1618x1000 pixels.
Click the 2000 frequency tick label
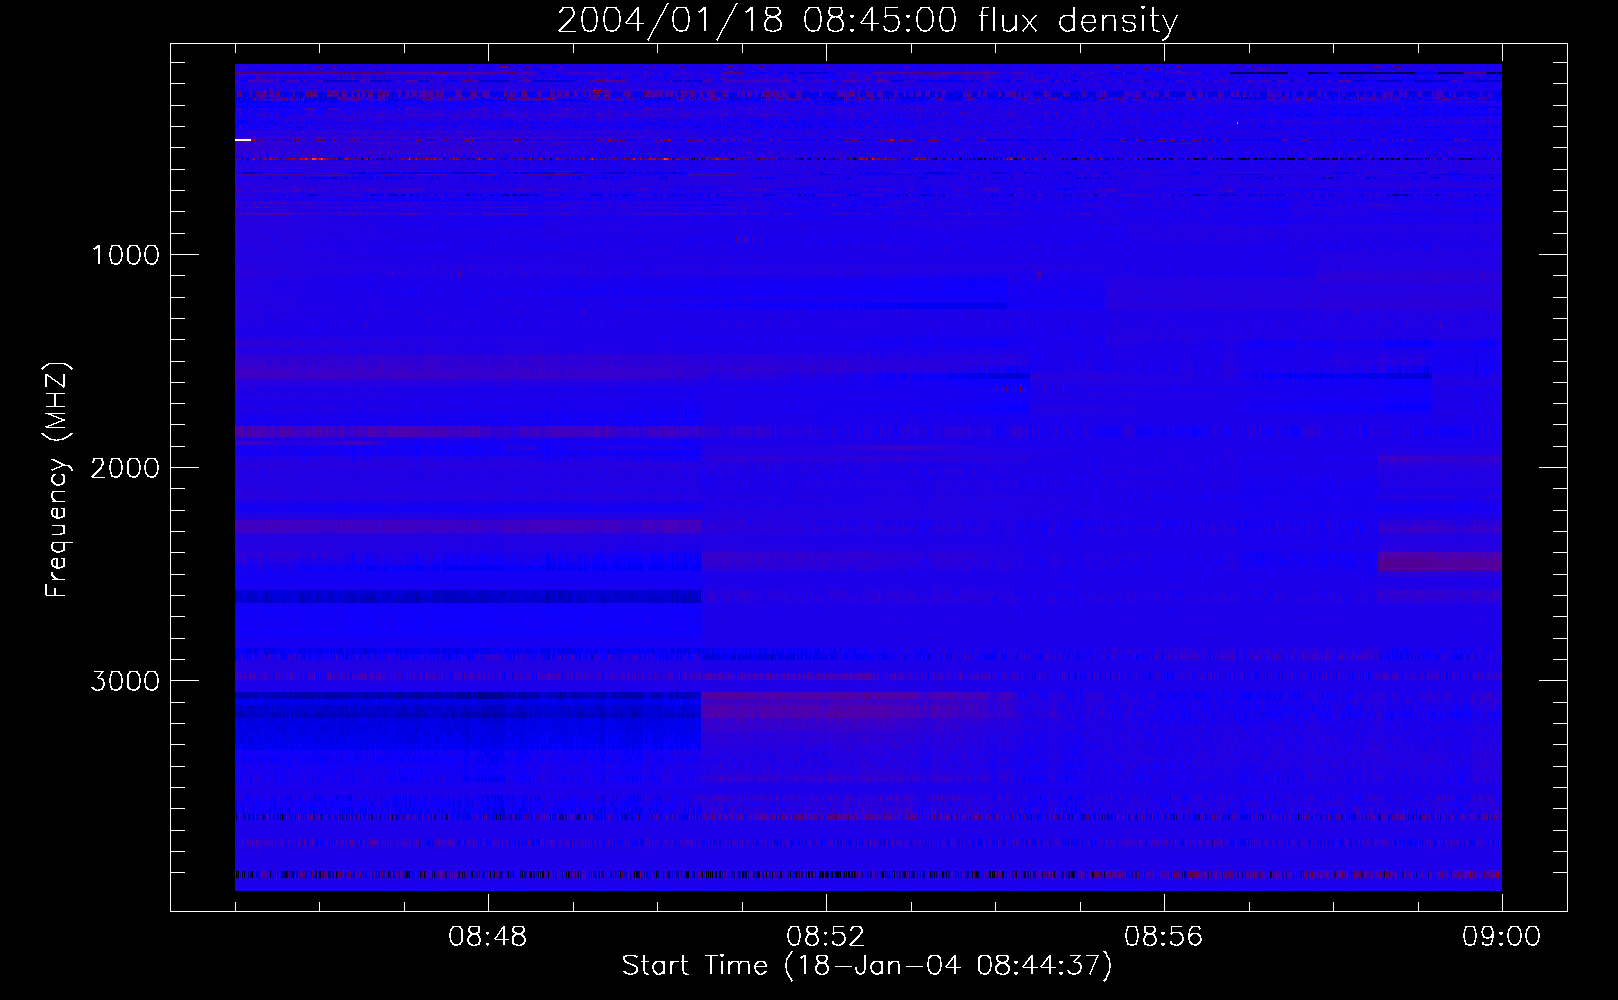click(125, 468)
